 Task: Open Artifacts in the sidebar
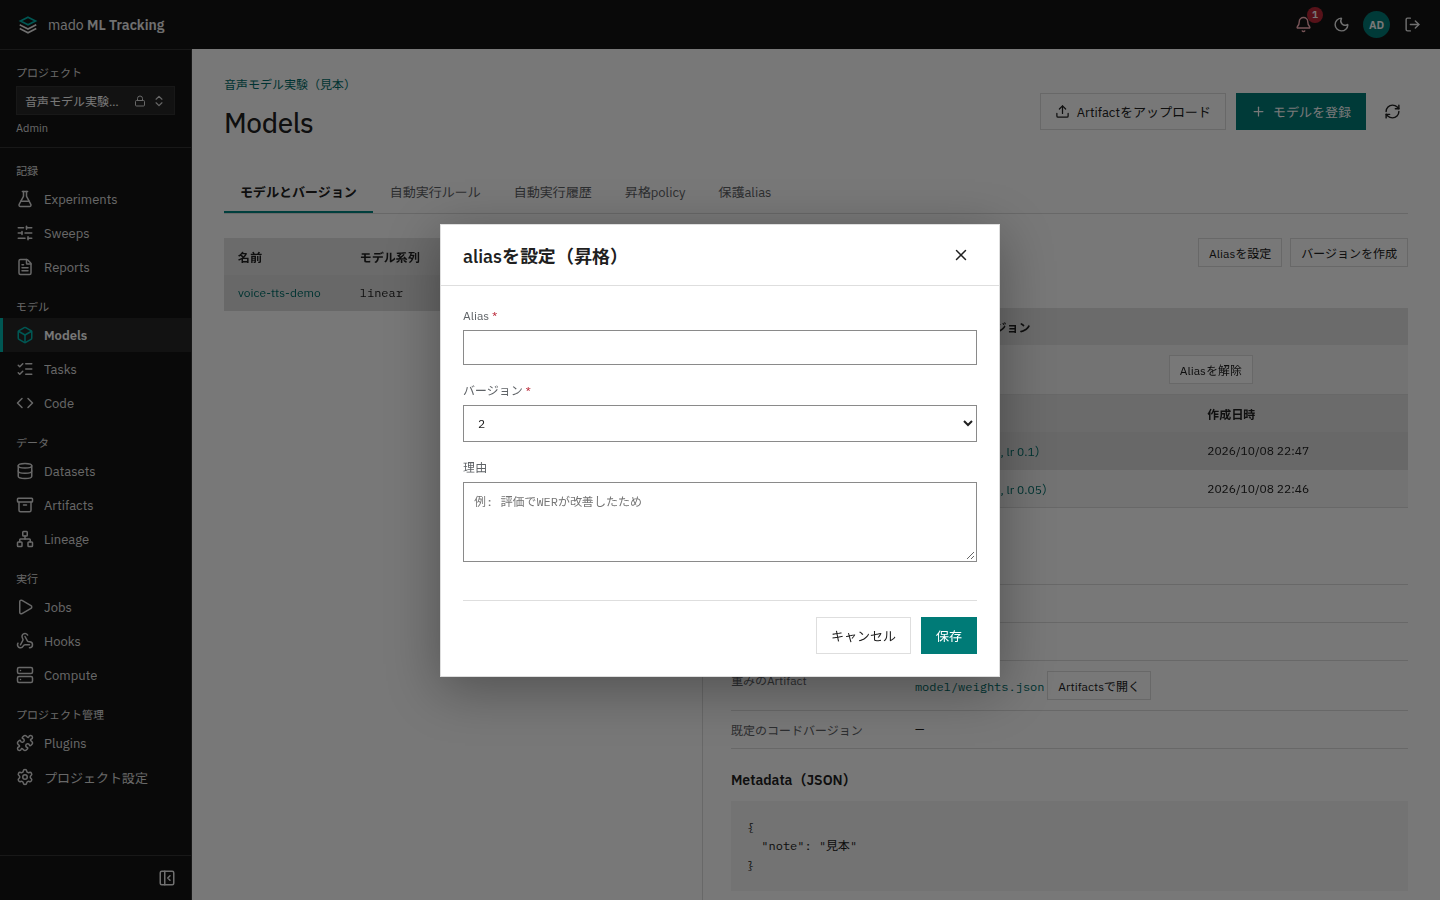click(96, 505)
